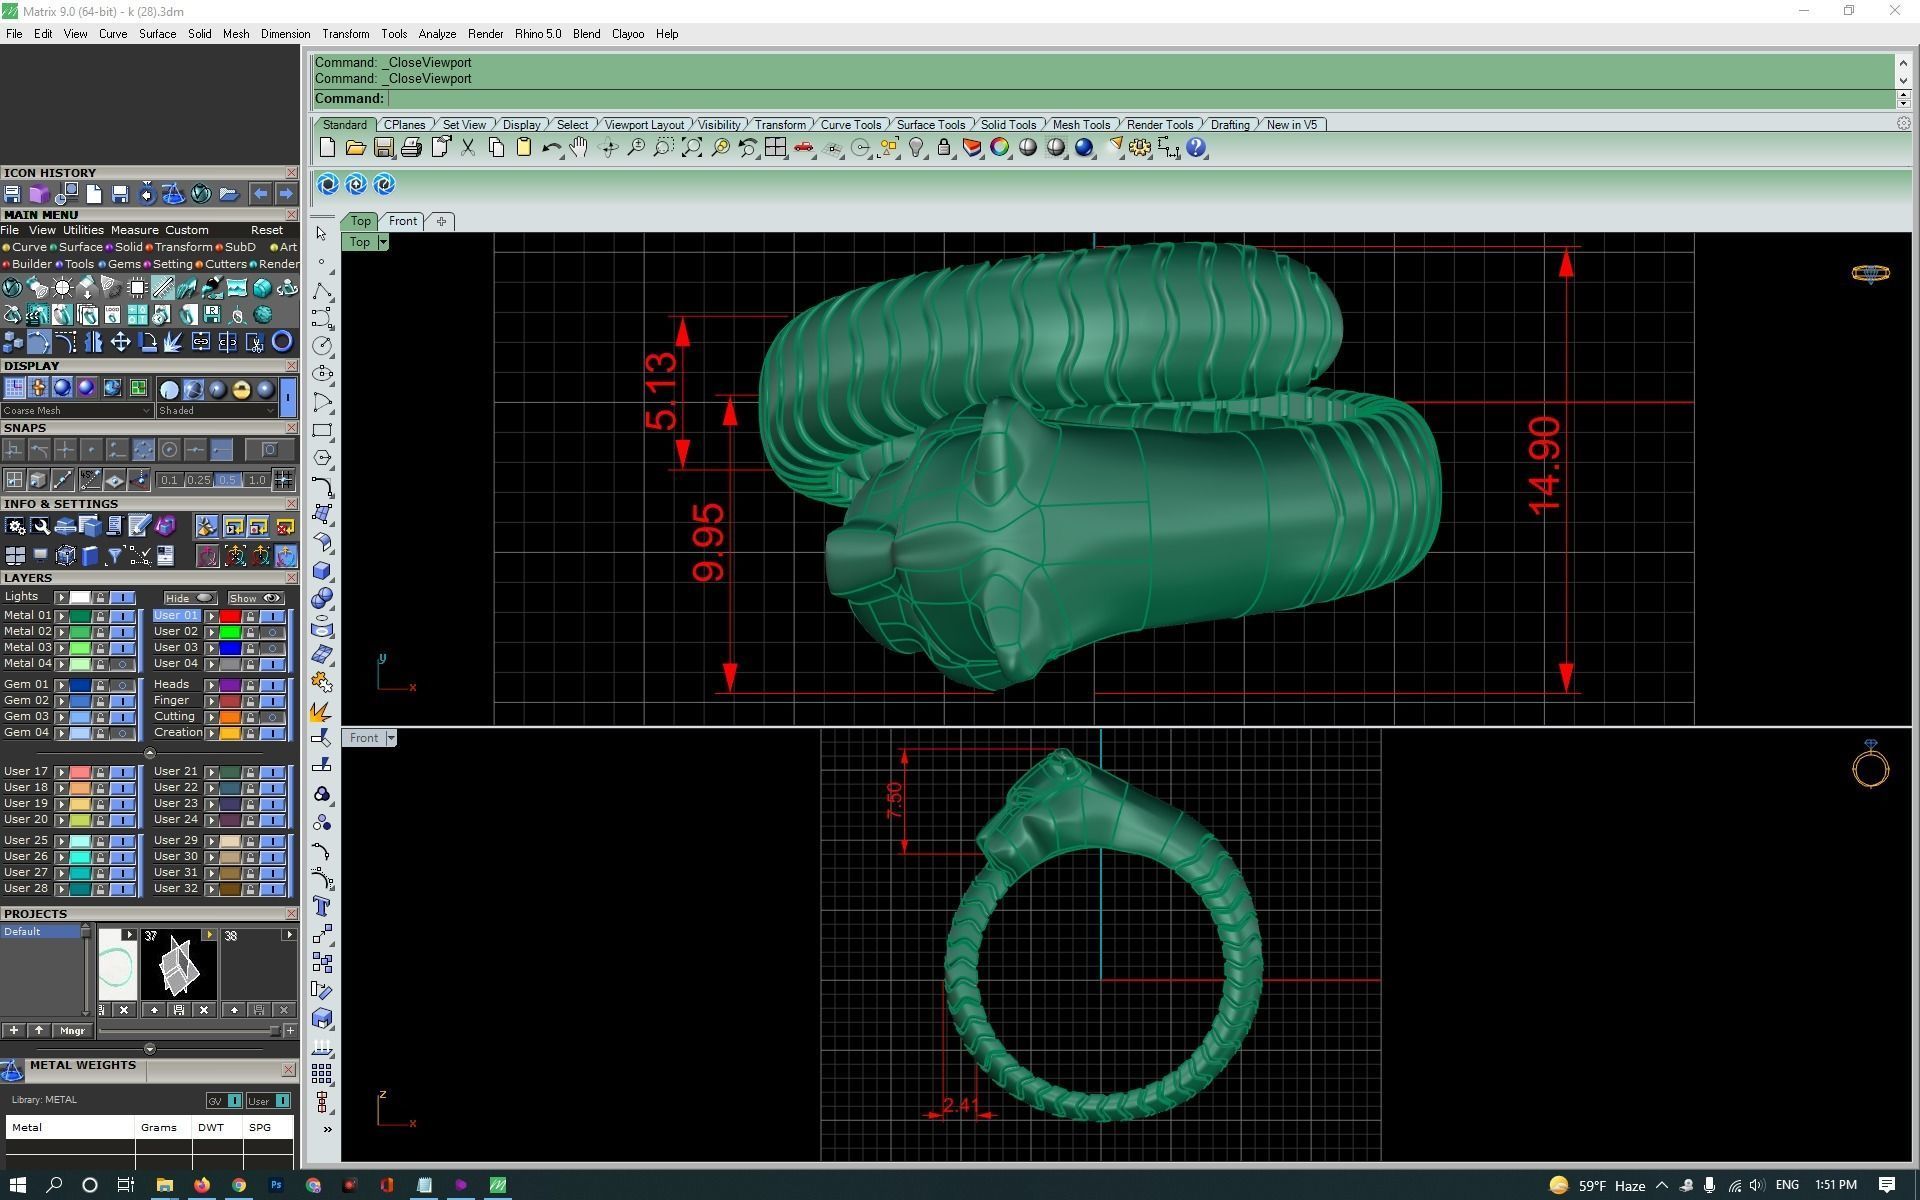
Task: Open the Front viewport title dropdown arrow
Action: [x=391, y=738]
